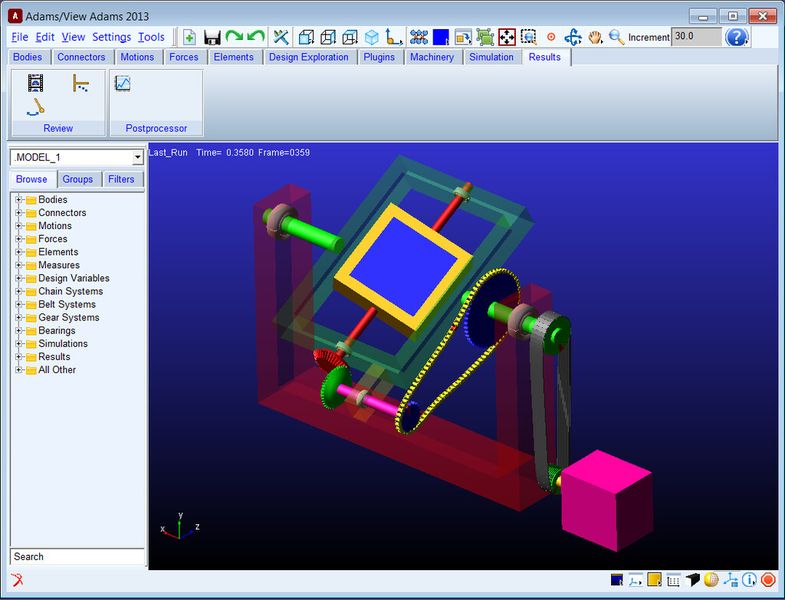
Task: Expand the Bodies tree node
Action: click(18, 200)
